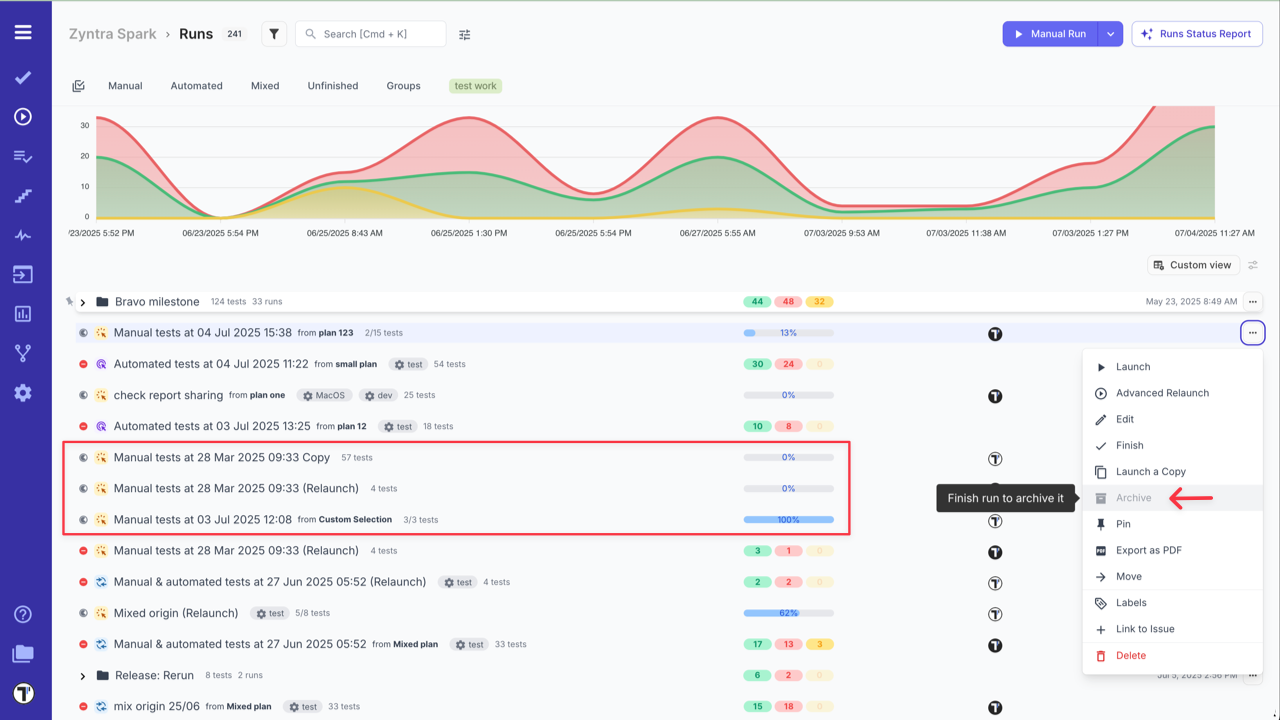Switch to the Automated tab
The height and width of the screenshot is (720, 1280).
point(196,86)
